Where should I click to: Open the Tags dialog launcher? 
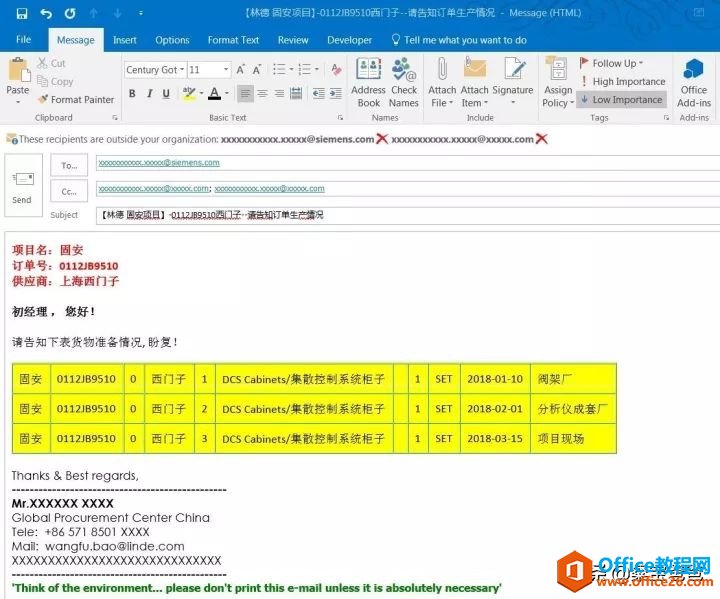pos(666,118)
